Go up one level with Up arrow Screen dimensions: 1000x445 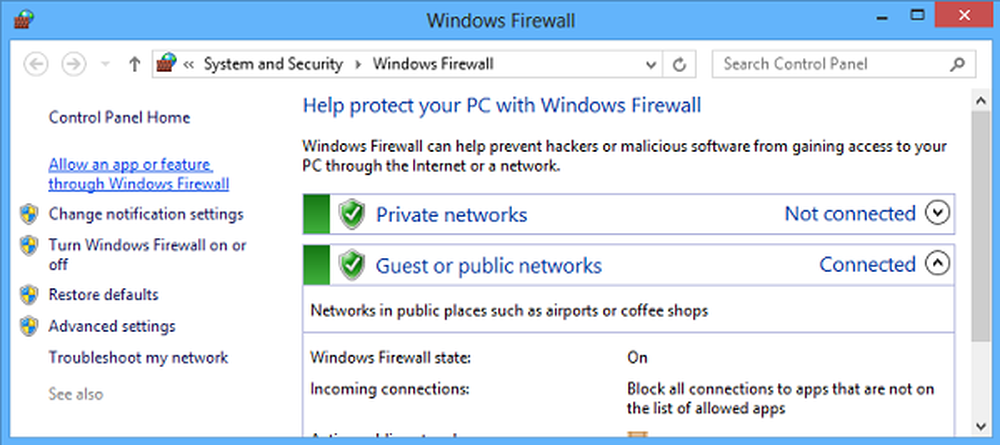(134, 64)
